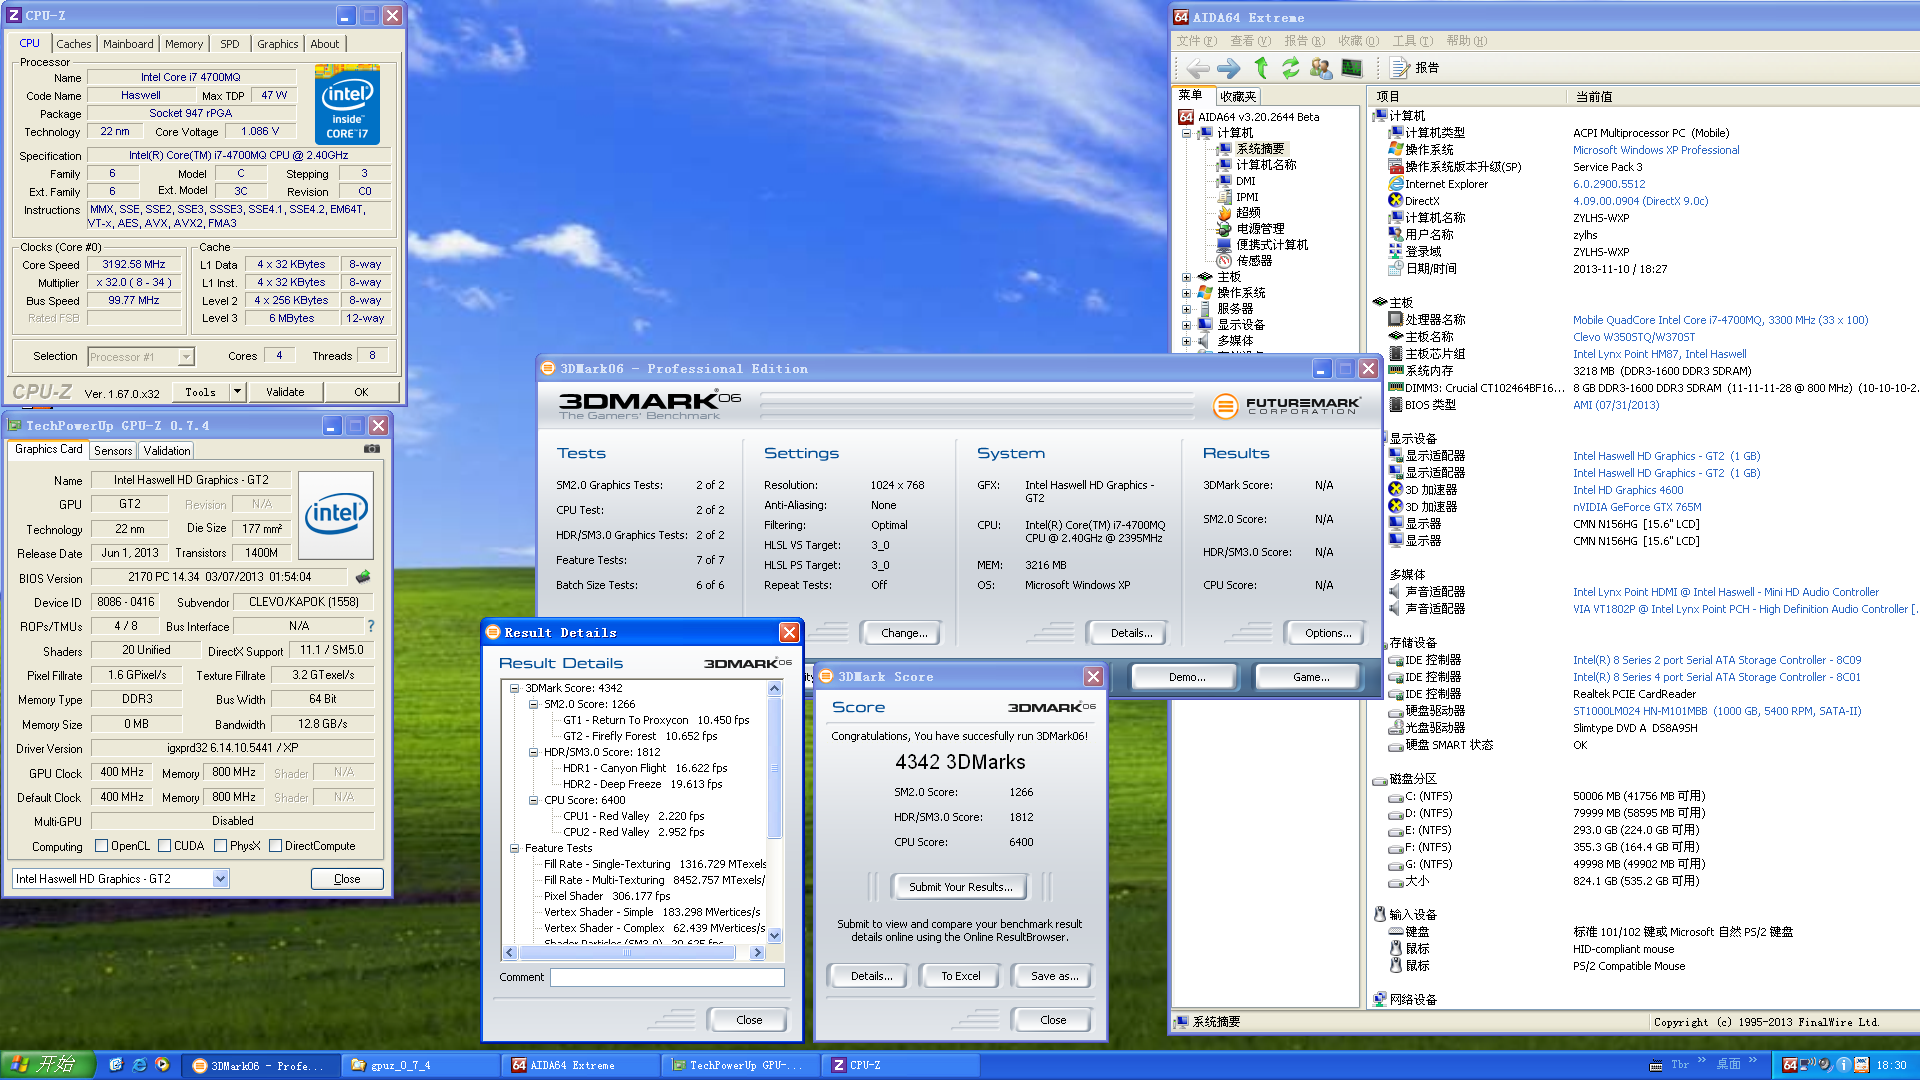Image resolution: width=1920 pixels, height=1080 pixels.
Task: Click Comment input field in Result Details
Action: tap(667, 977)
